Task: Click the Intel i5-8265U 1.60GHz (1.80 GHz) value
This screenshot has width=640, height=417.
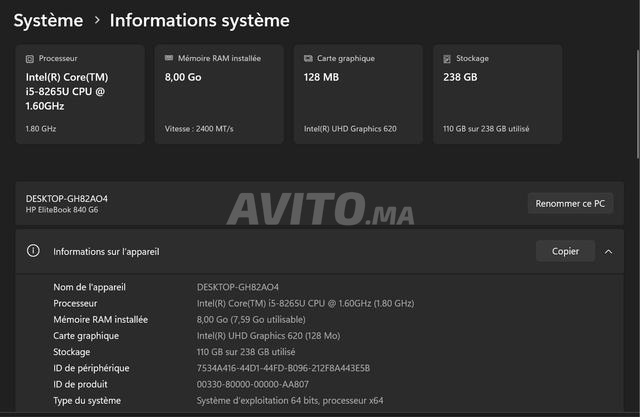Action: coord(305,304)
